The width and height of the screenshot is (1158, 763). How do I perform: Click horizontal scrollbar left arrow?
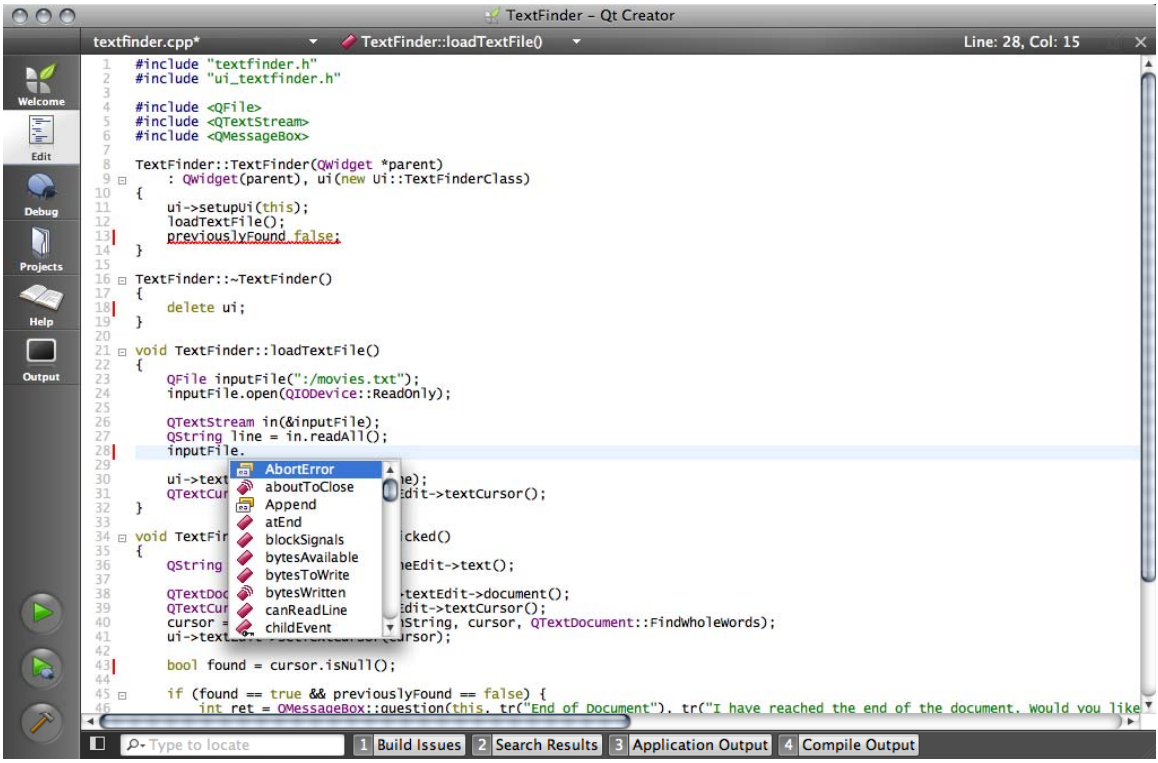[x=90, y=721]
